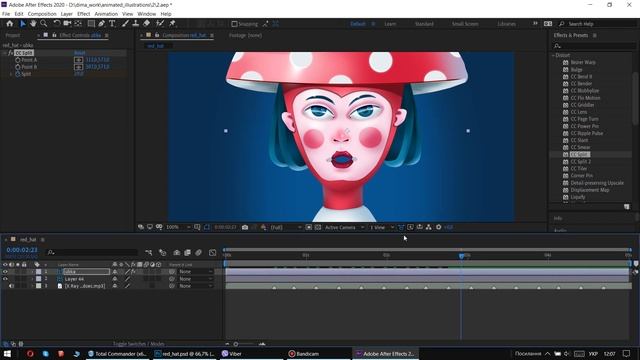The height and width of the screenshot is (360, 640).
Task: Select the Roto Brush tool
Action: 160,24
